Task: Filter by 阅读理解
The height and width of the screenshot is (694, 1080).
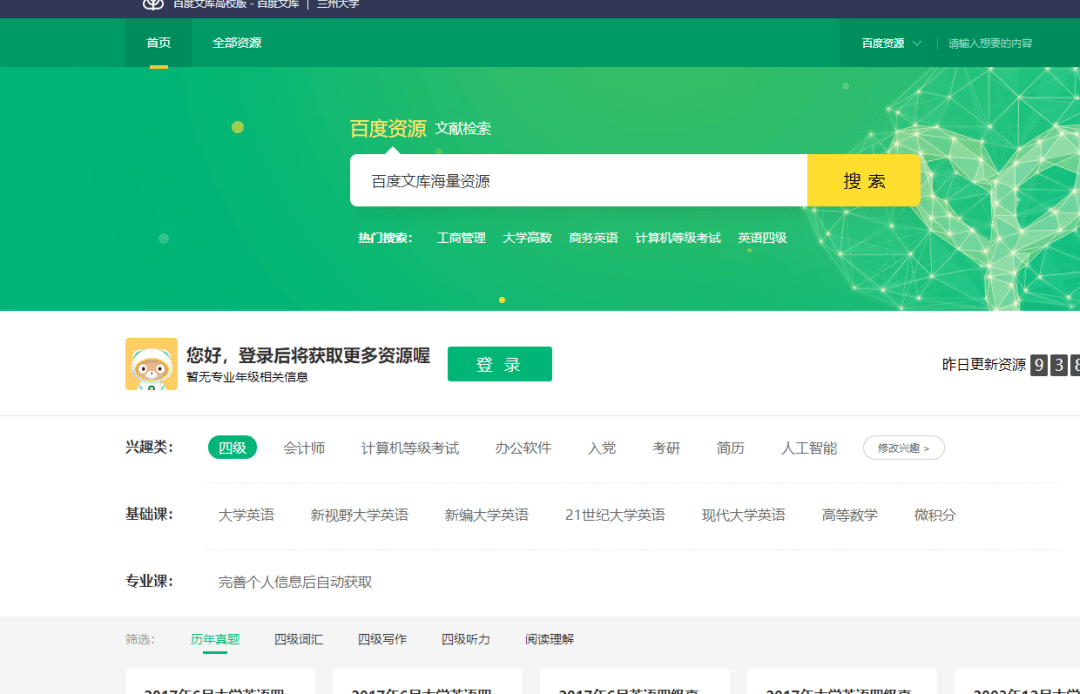Action: (549, 640)
